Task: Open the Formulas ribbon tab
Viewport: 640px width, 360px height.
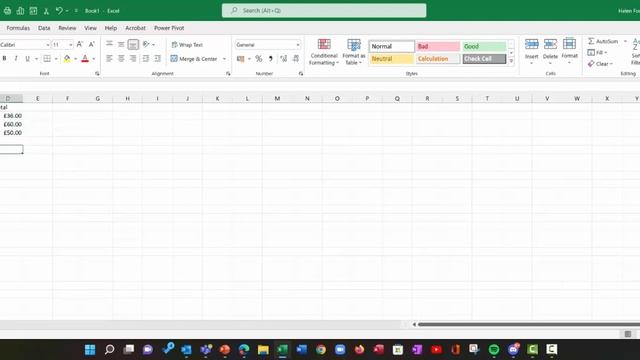Action: pyautogui.click(x=18, y=28)
